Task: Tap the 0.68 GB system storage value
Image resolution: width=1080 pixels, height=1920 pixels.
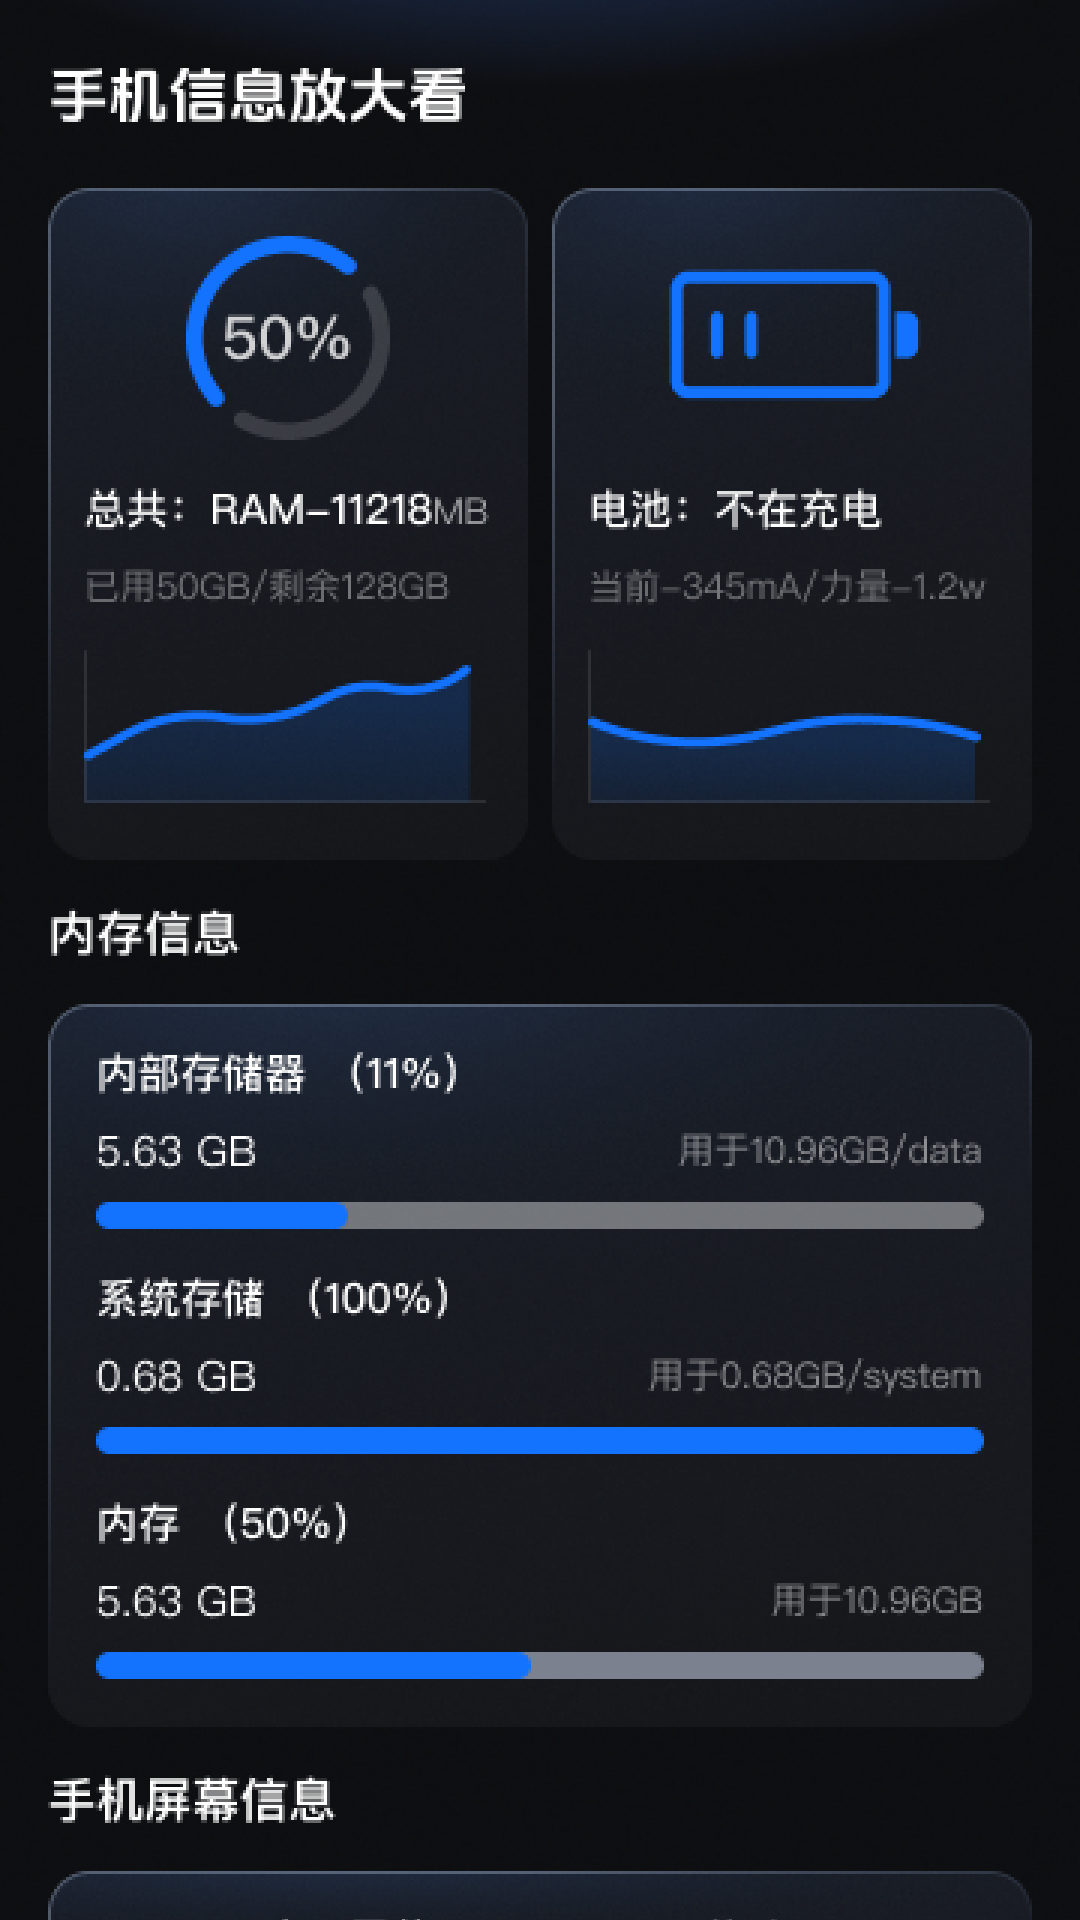Action: 176,1377
